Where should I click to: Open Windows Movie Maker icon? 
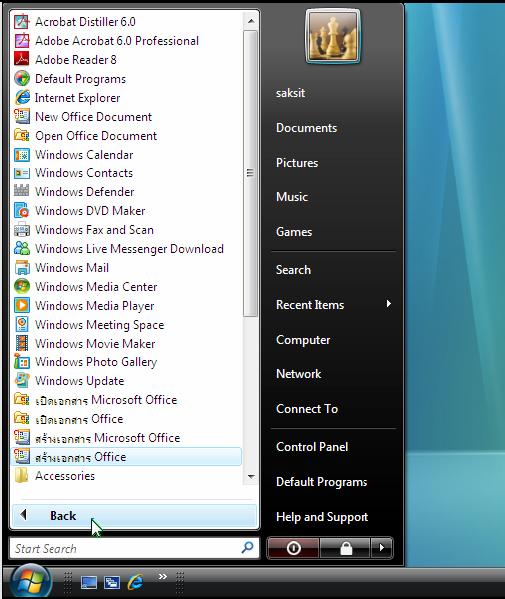pos(22,343)
